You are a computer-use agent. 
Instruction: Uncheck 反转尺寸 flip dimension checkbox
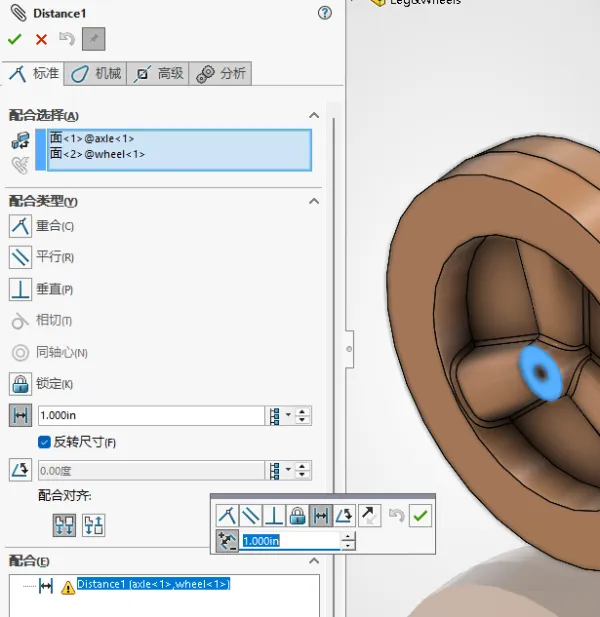click(44, 442)
